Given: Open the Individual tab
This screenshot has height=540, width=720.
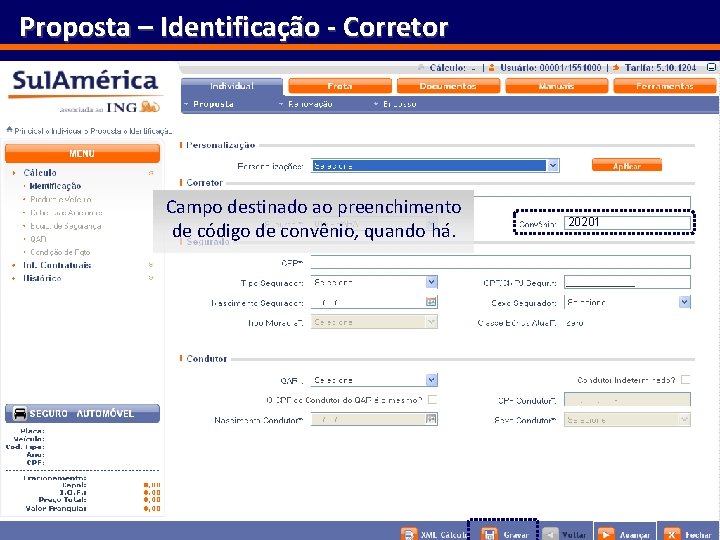Looking at the screenshot, I should click(x=232, y=86).
